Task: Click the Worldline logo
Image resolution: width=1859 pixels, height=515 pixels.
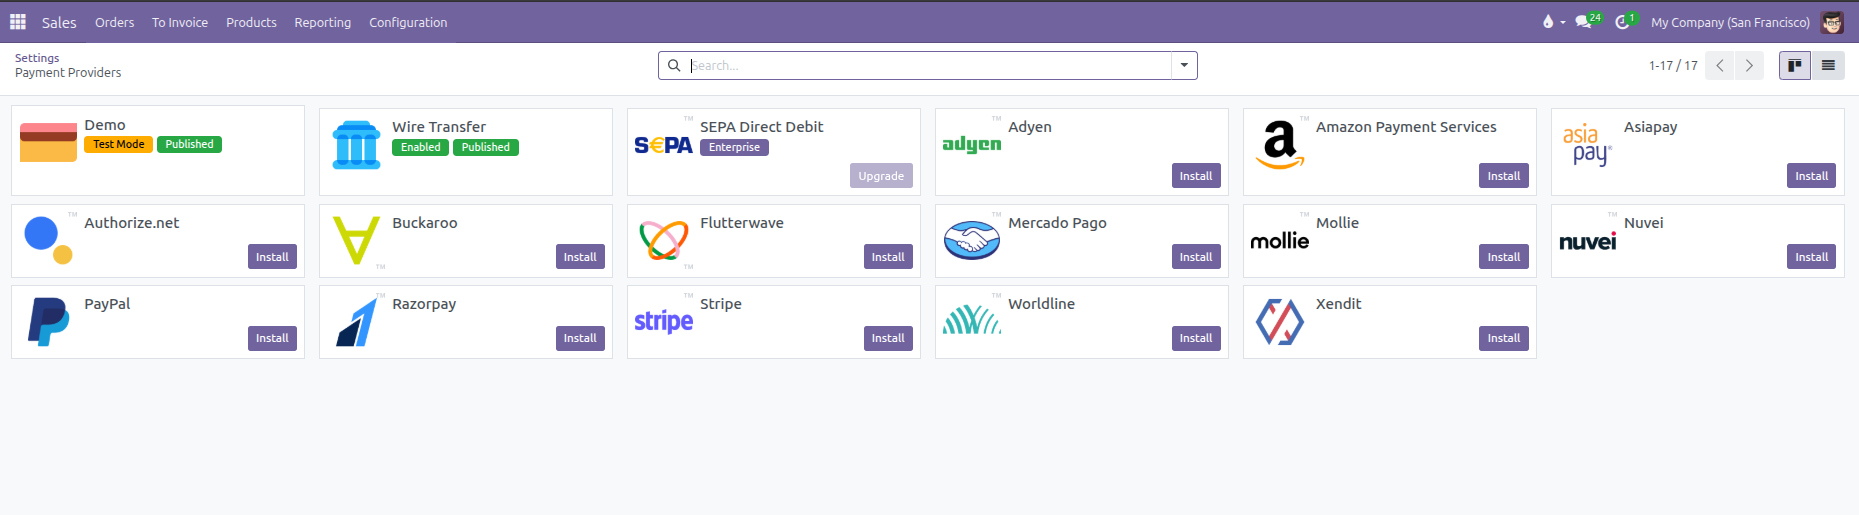Action: (x=972, y=320)
